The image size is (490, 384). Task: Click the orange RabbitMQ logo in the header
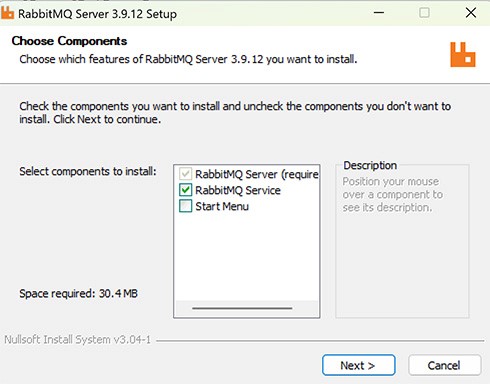point(463,55)
